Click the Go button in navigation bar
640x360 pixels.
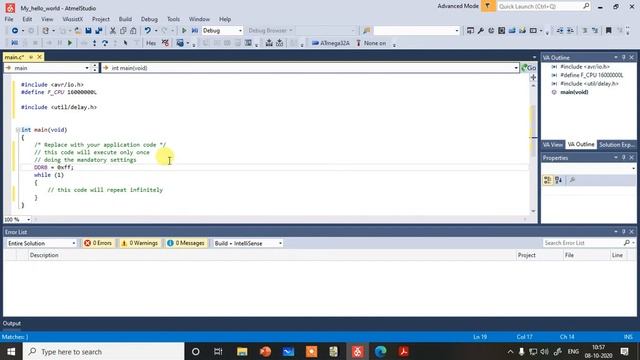529,68
